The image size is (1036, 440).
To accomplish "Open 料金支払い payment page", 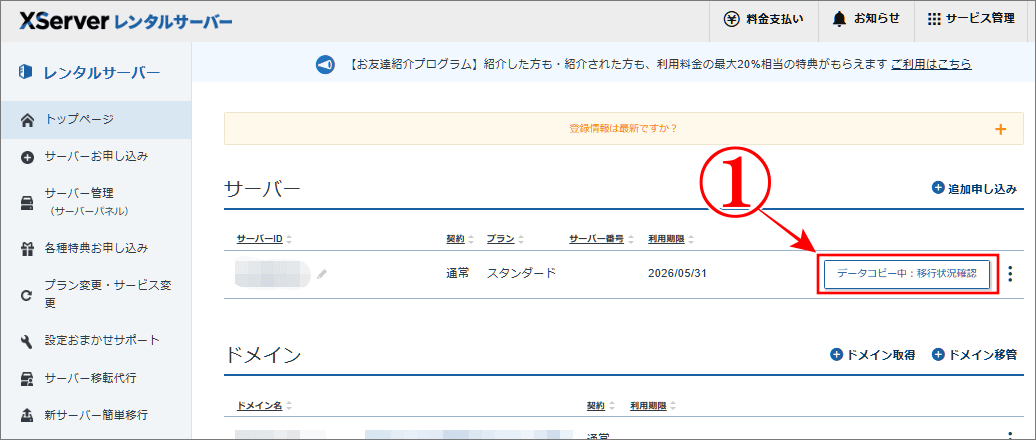I will tap(764, 19).
